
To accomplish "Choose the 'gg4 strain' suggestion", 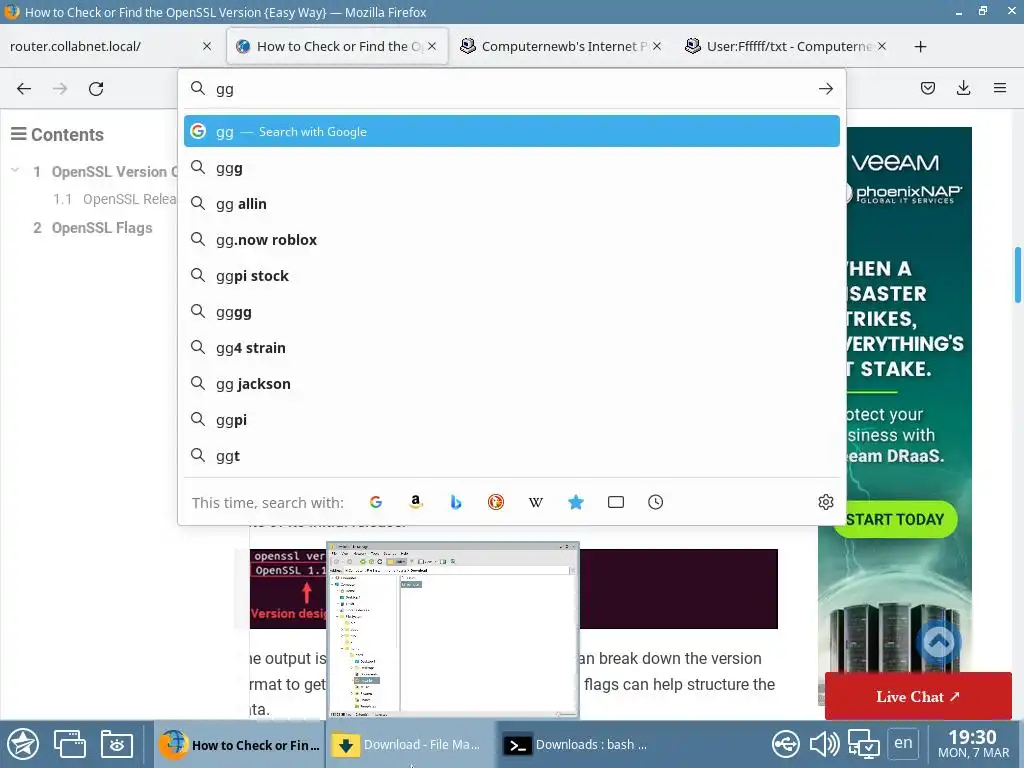I will coord(512,348).
